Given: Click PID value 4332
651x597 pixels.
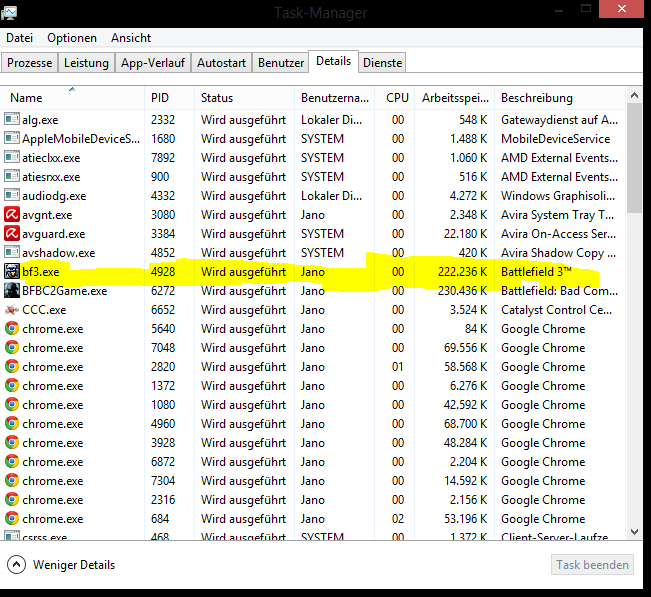Looking at the screenshot, I should coord(163,196).
